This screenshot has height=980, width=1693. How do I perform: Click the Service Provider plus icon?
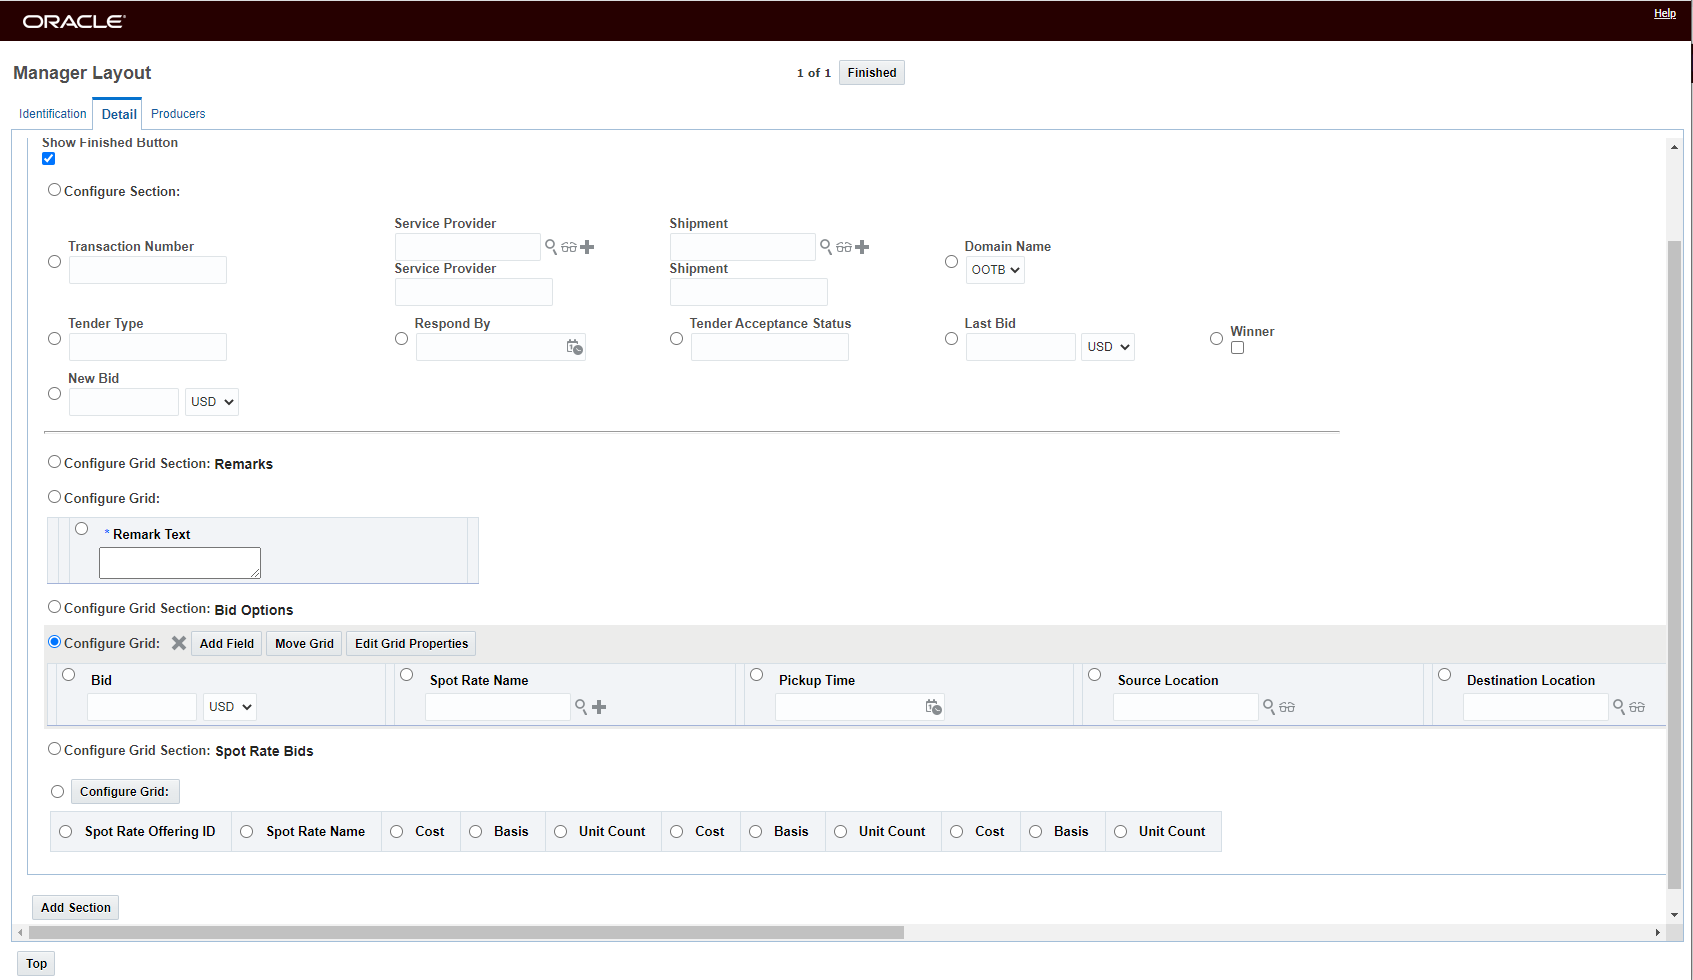[587, 247]
